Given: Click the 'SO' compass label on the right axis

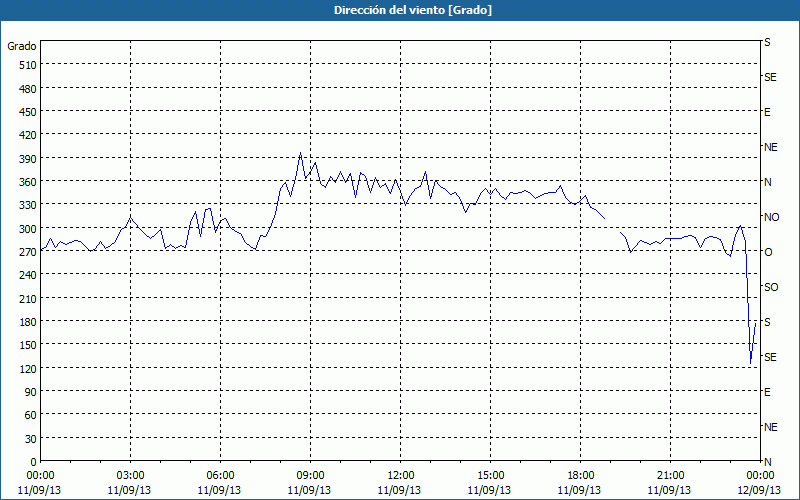Looking at the screenshot, I should tap(771, 287).
